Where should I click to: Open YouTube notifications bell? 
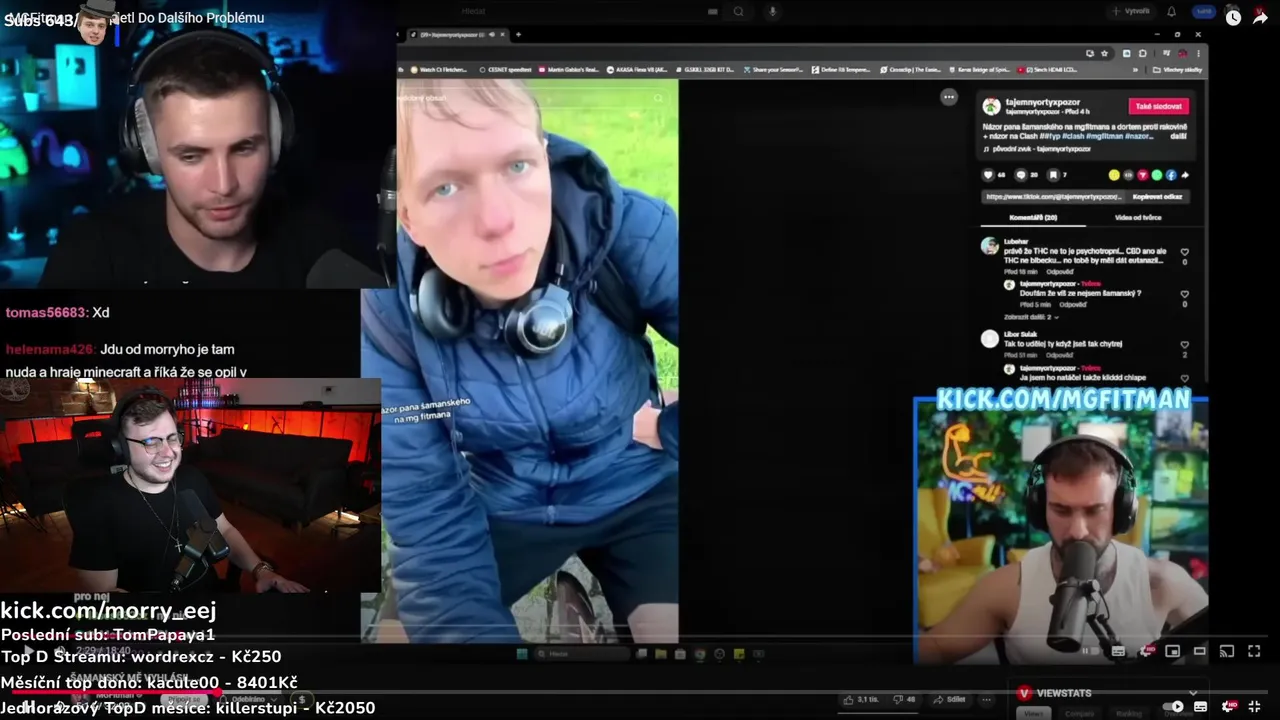tap(1172, 11)
